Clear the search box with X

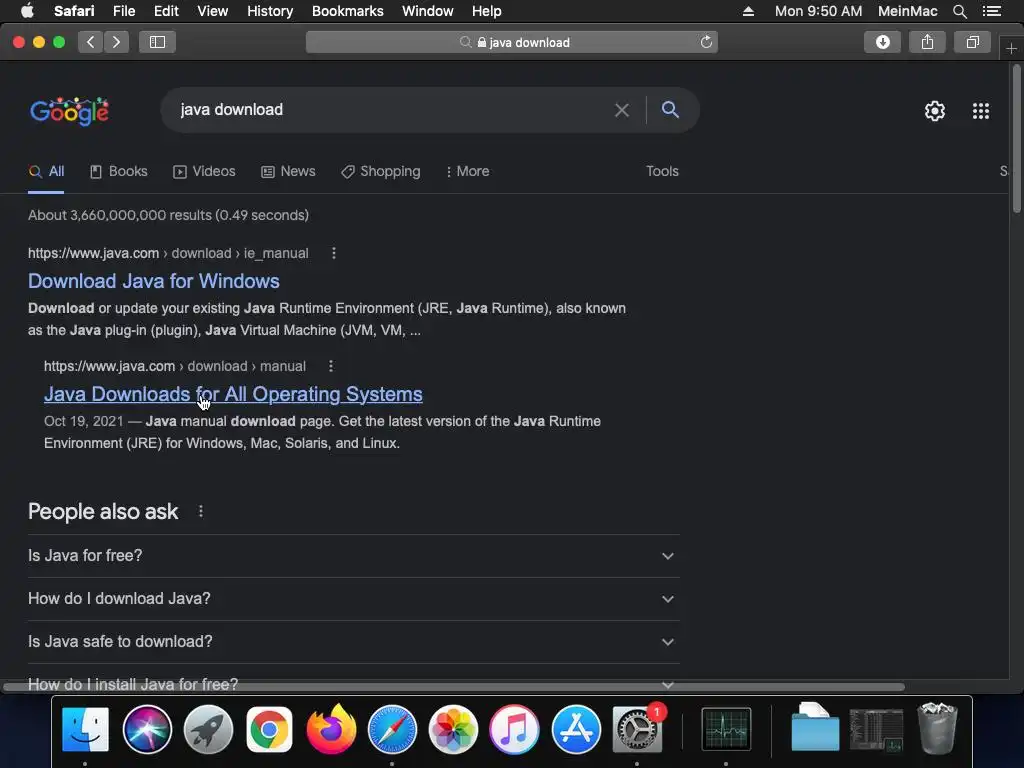pos(622,110)
